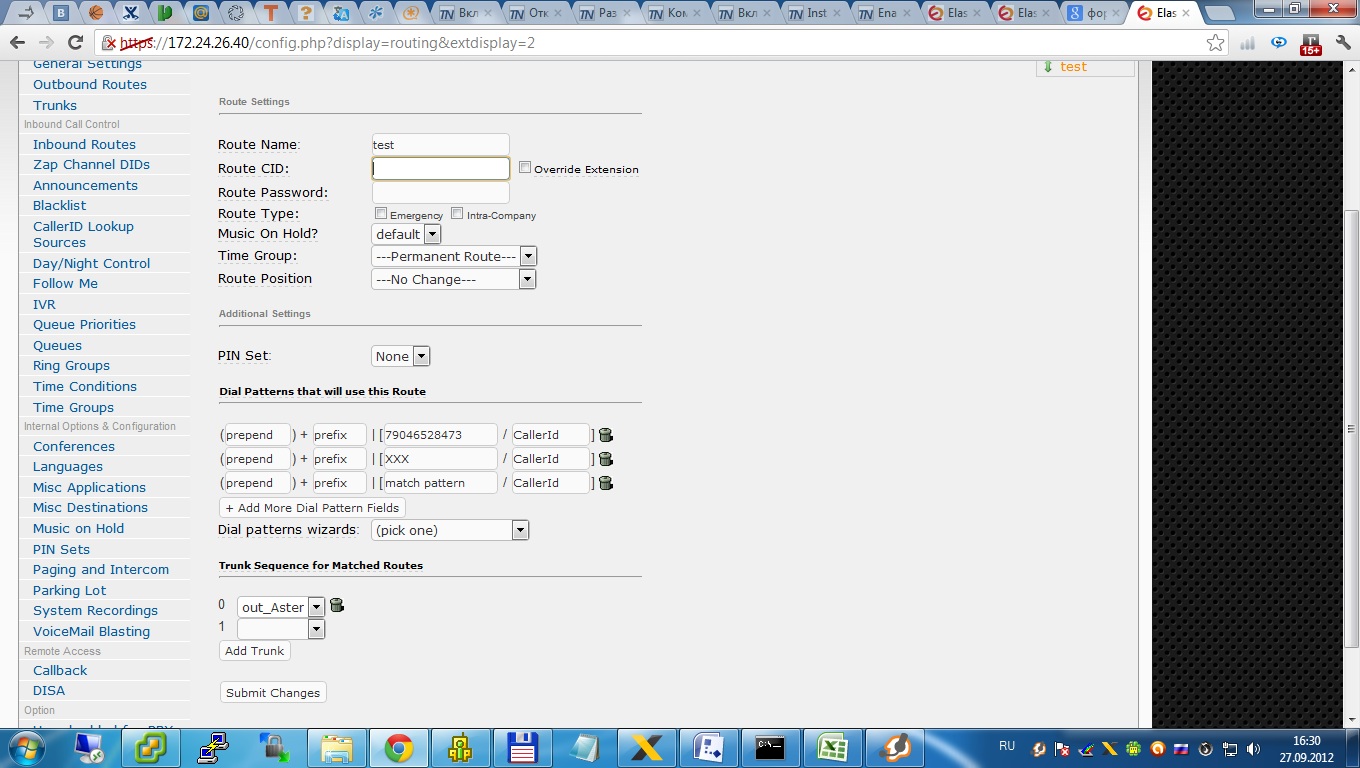The width and height of the screenshot is (1360, 768).
Task: Remove the XXX dial pattern row
Action: (605, 459)
